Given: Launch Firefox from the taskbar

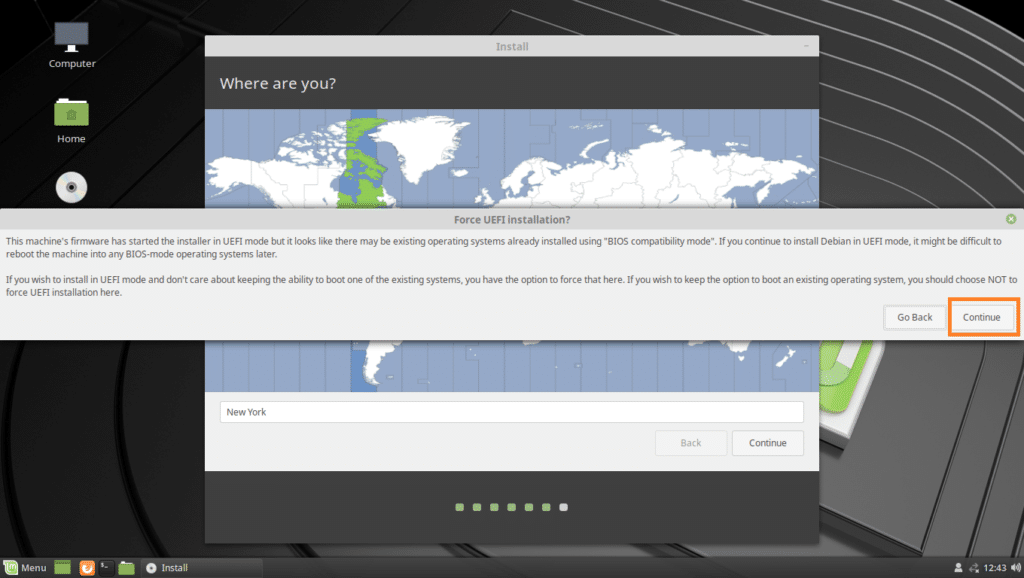Looking at the screenshot, I should coord(87,567).
